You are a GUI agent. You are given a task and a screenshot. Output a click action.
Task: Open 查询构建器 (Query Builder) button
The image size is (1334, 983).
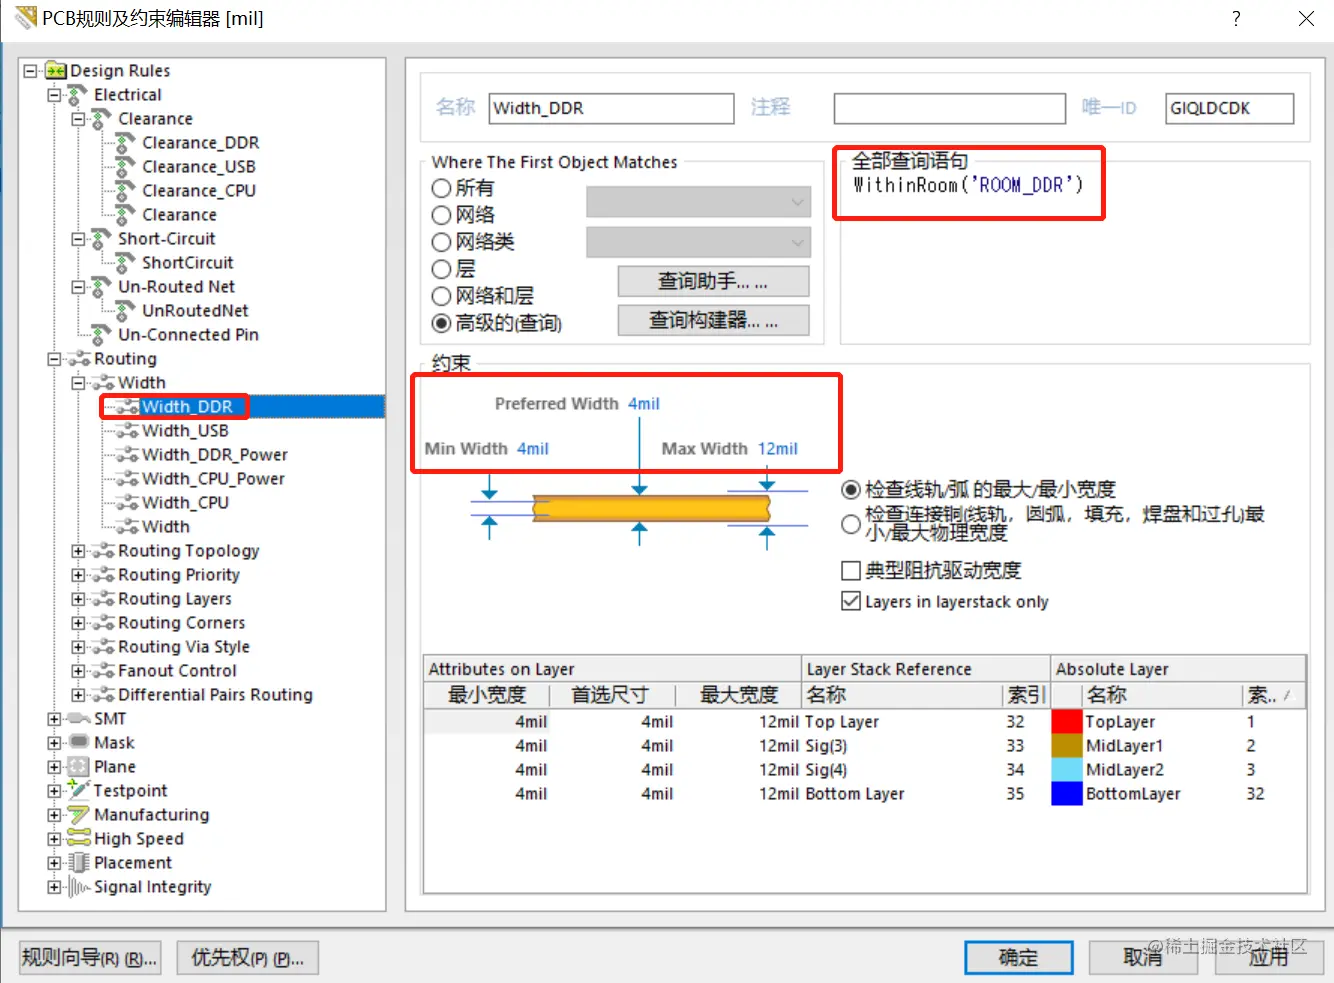pyautogui.click(x=713, y=321)
